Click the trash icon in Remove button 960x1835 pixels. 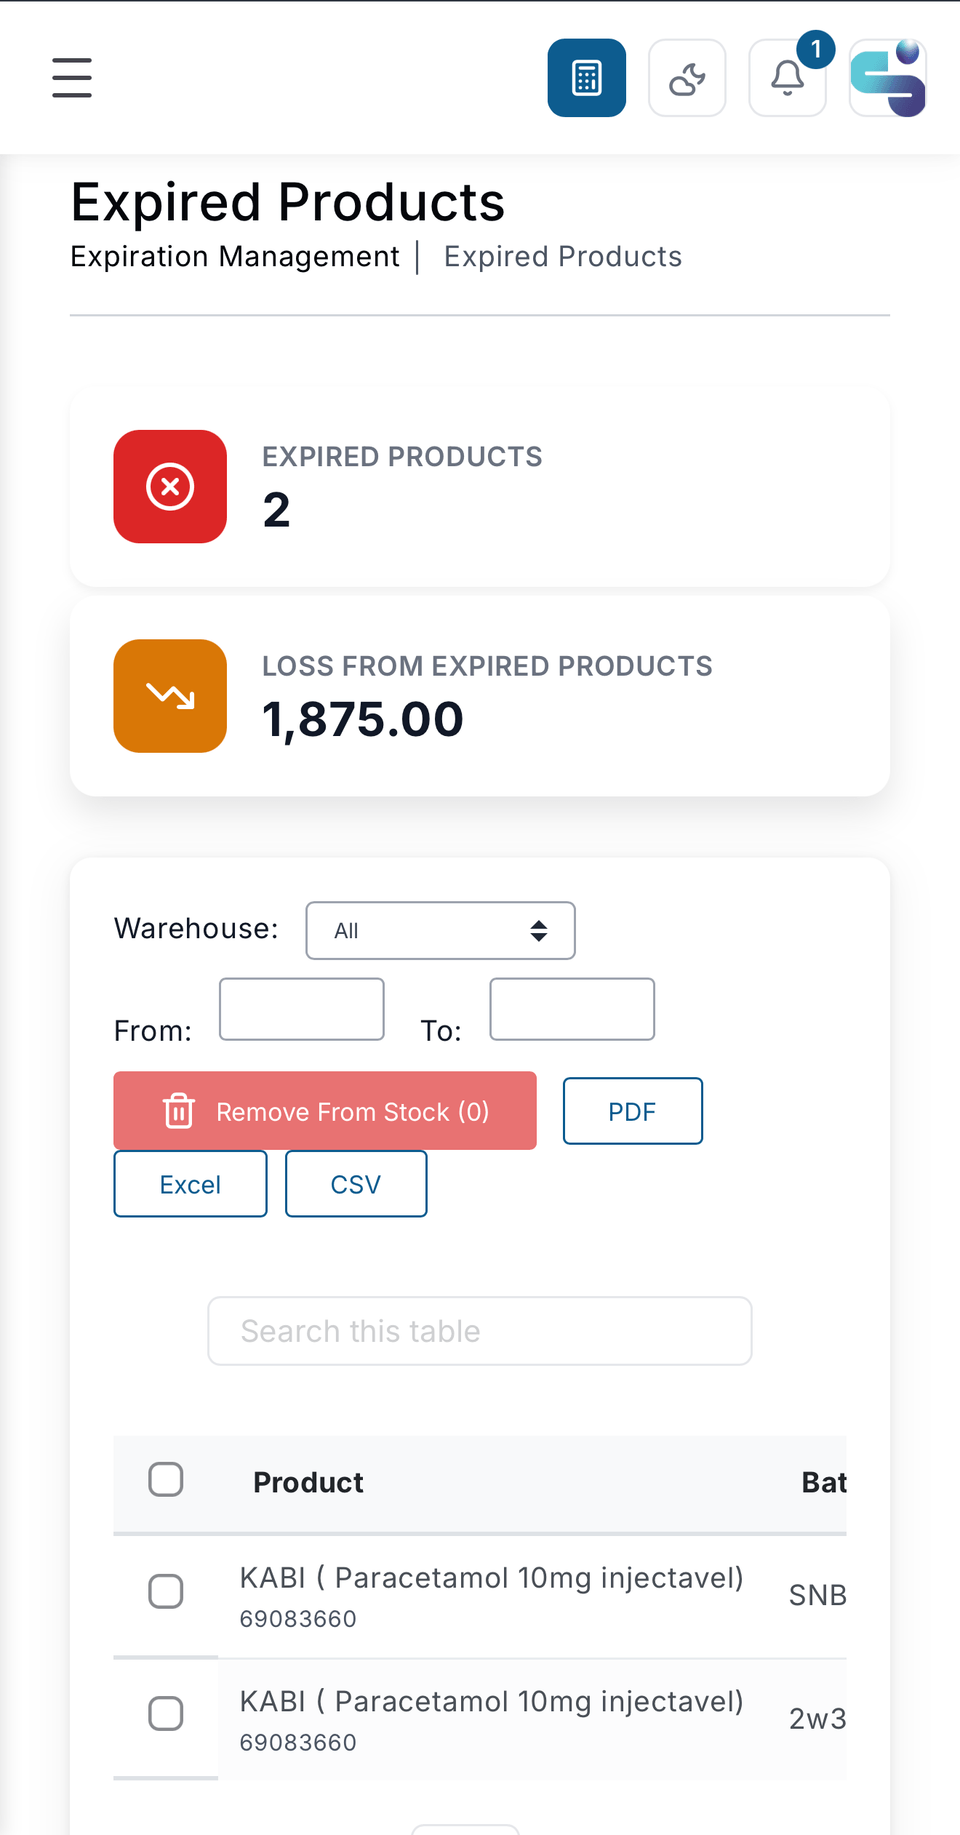pos(179,1111)
